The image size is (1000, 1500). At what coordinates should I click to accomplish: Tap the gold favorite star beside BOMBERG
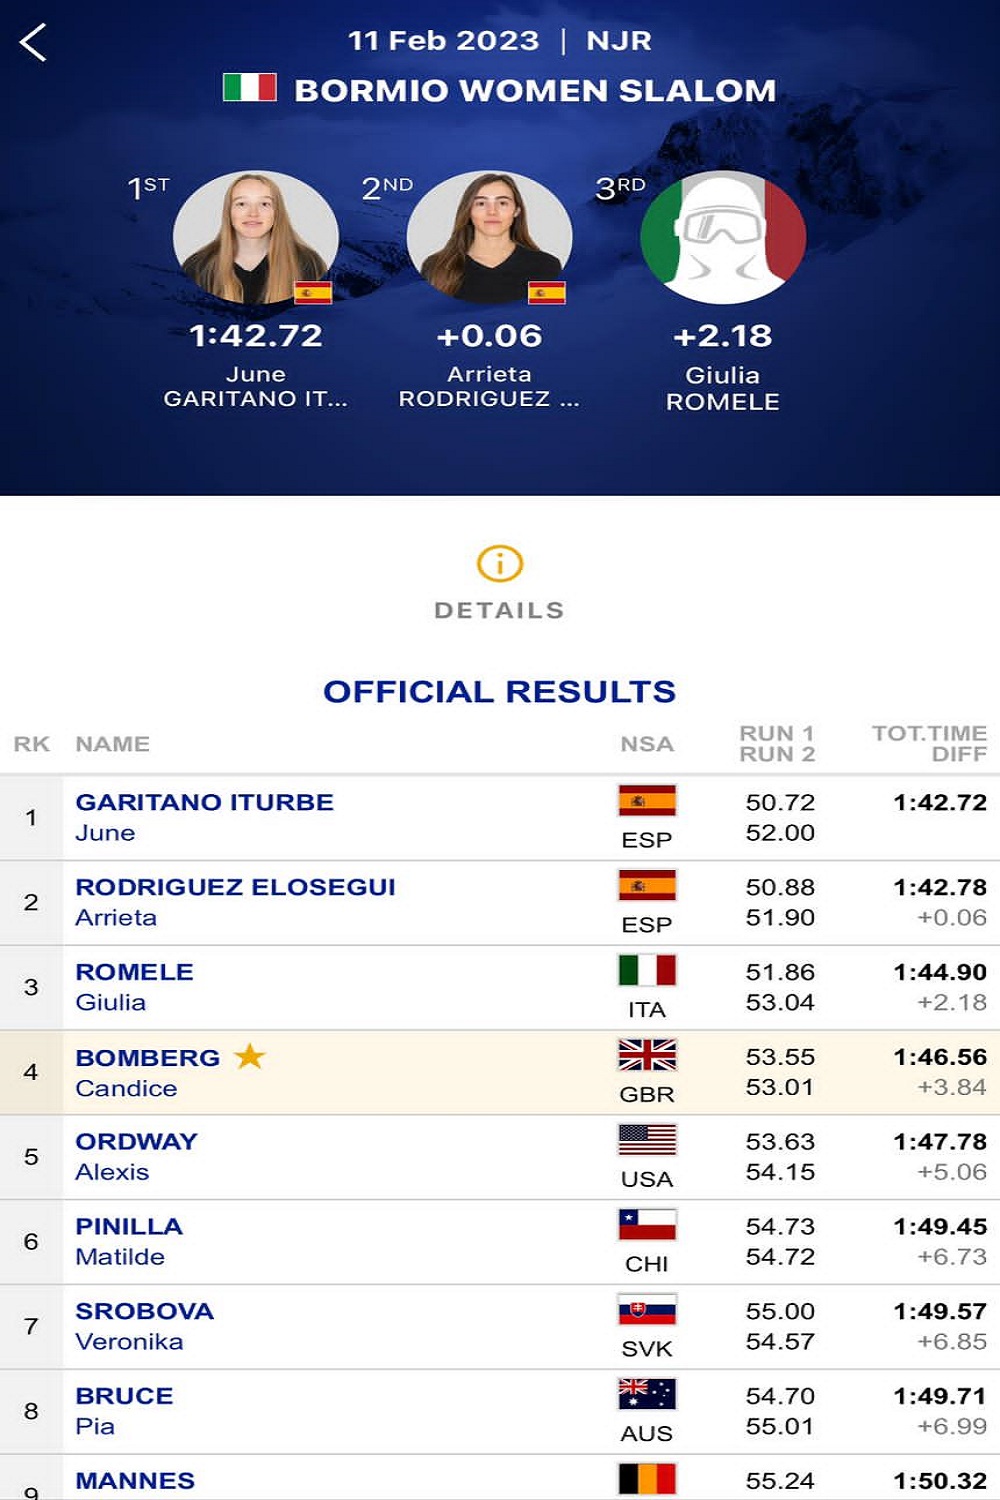click(249, 1056)
